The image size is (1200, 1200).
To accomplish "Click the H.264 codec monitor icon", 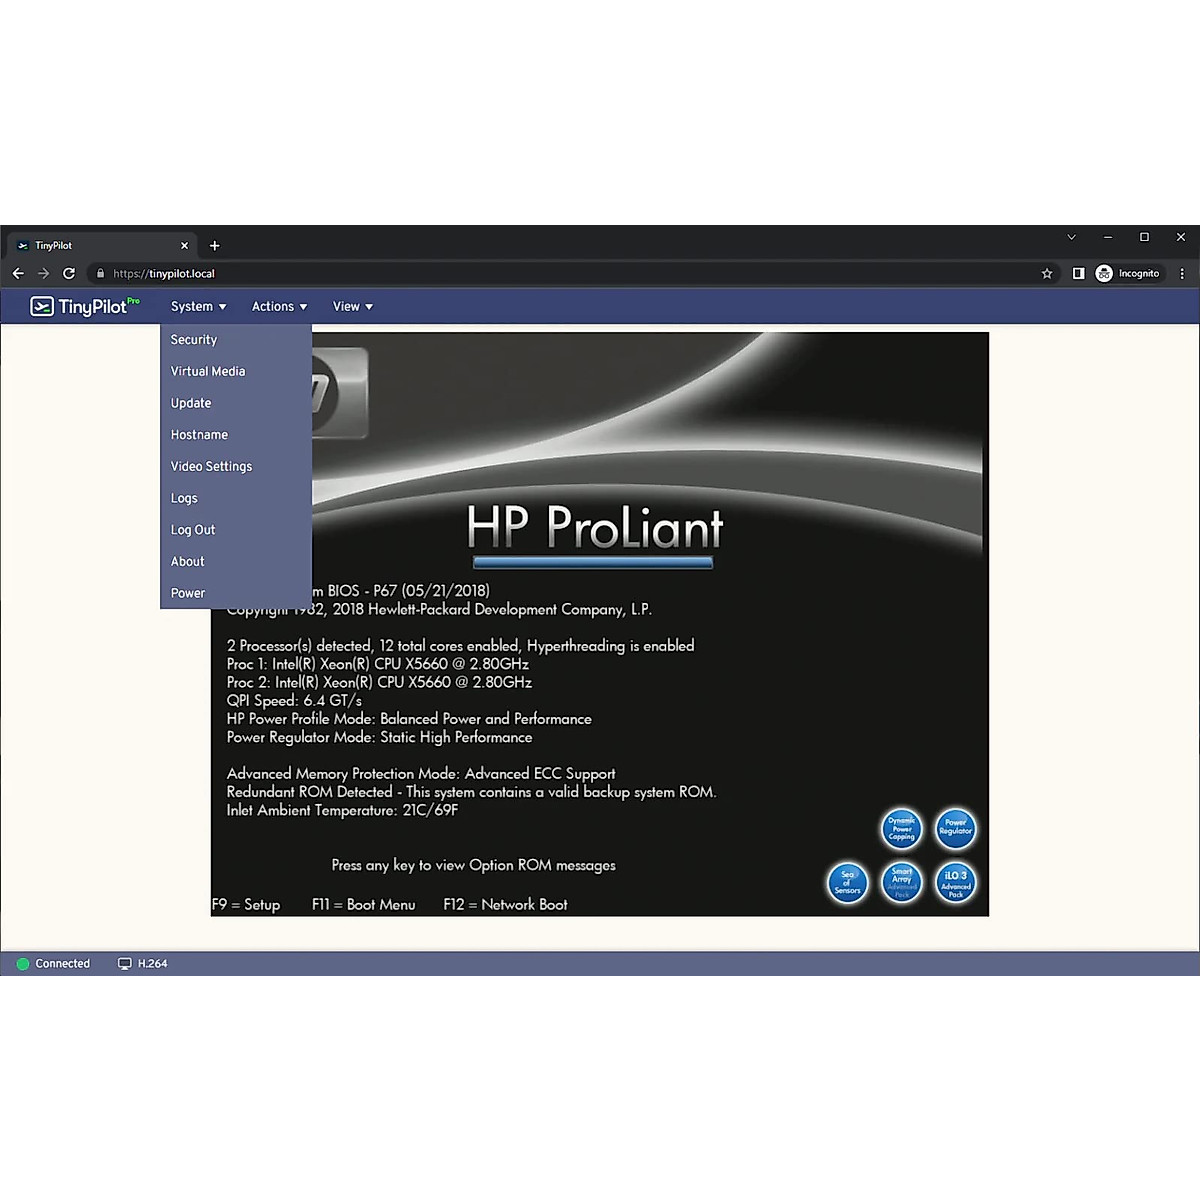I will tap(124, 963).
